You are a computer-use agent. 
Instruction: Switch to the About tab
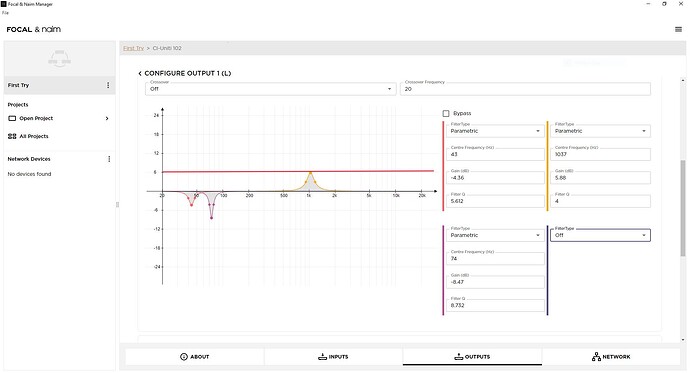tap(195, 357)
